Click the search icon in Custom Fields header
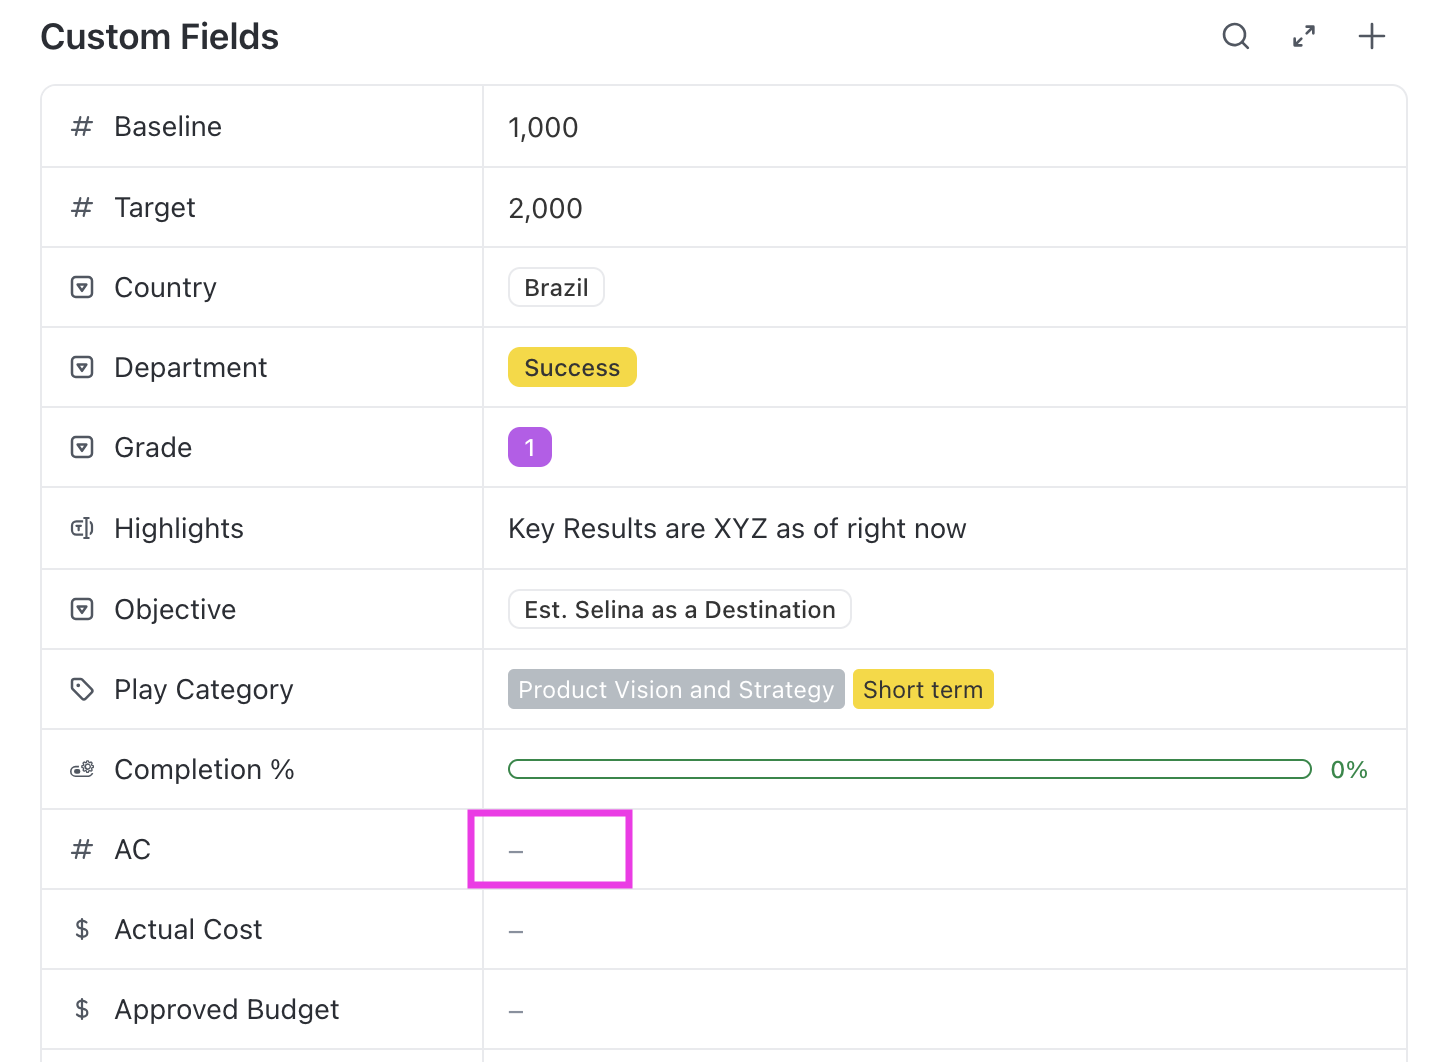This screenshot has width=1440, height=1062. tap(1236, 37)
